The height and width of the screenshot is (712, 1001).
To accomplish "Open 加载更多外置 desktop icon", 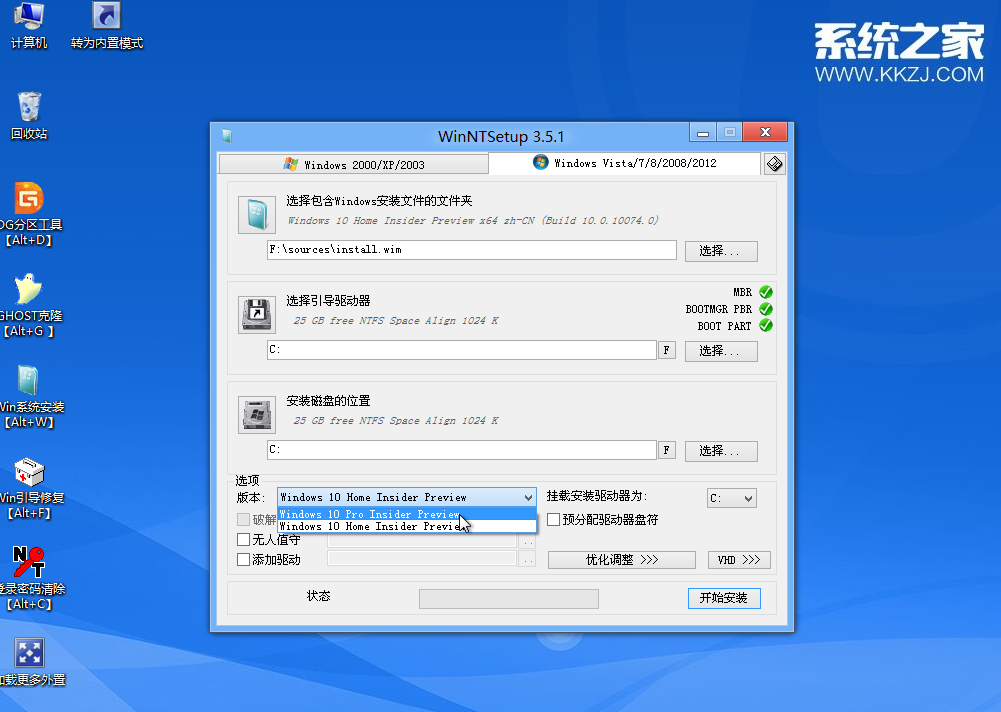I will [x=29, y=662].
